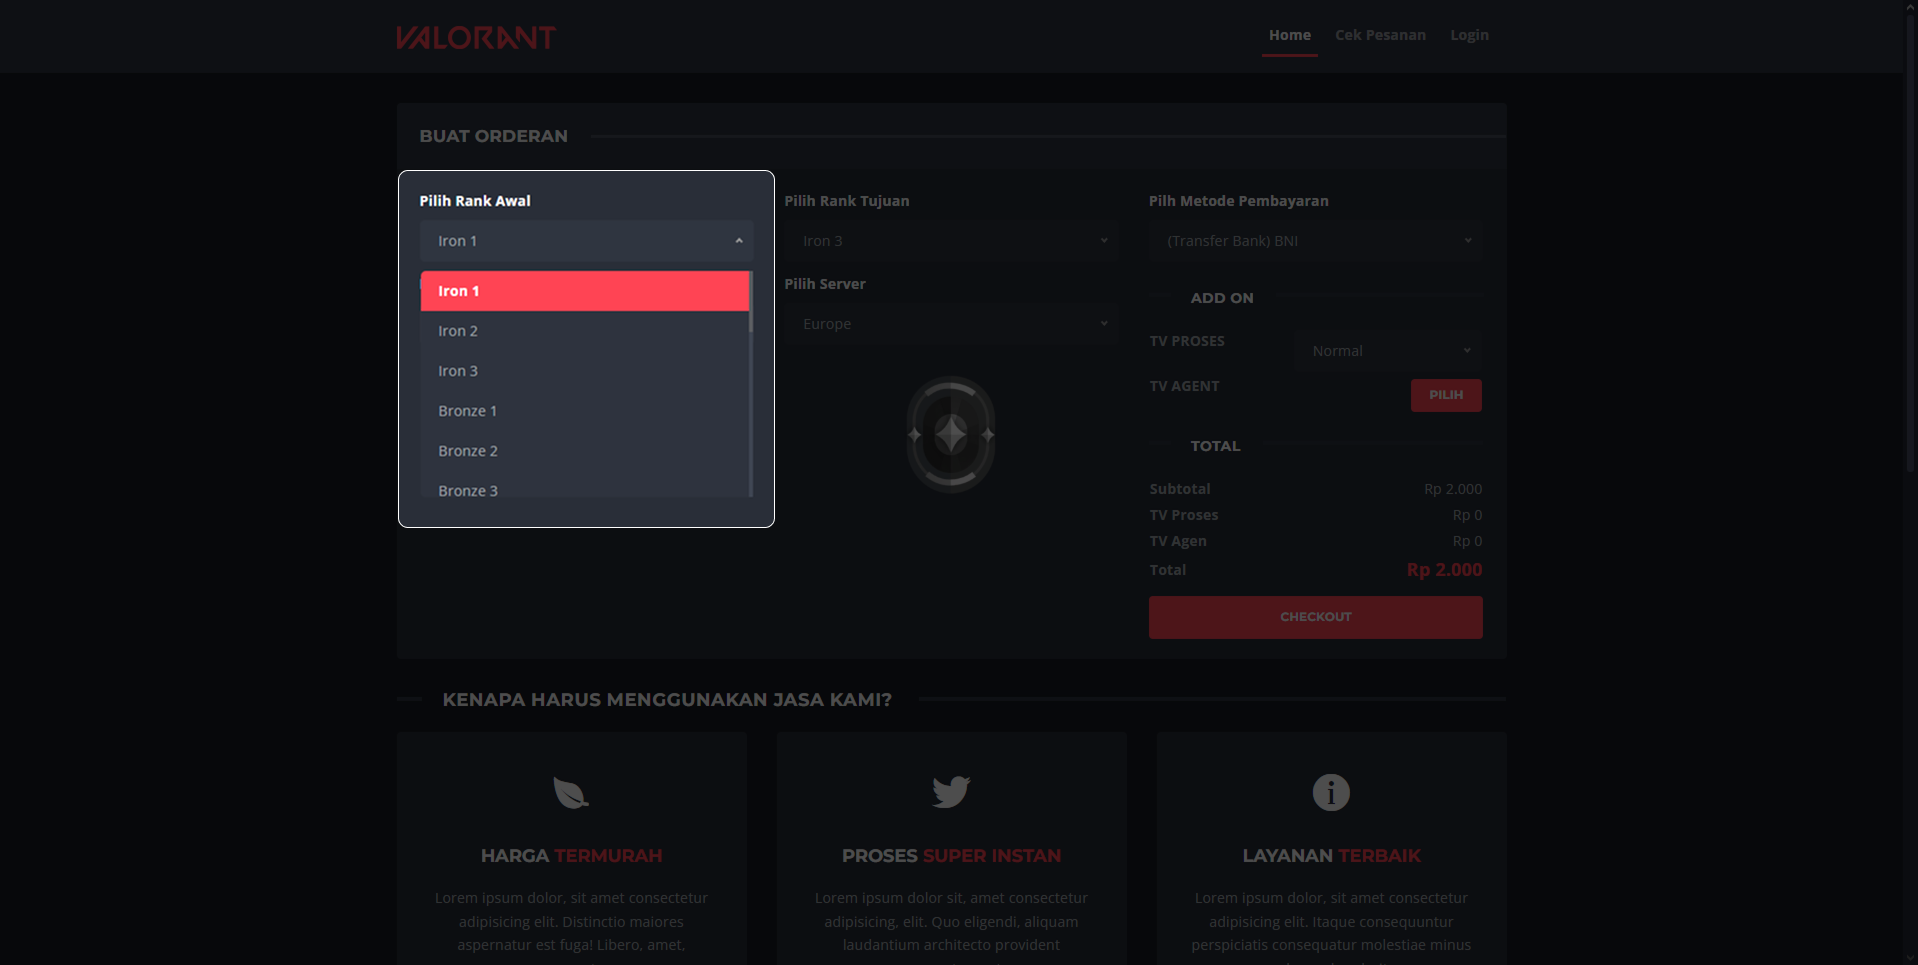
Task: Click the Twitter bird icon
Action: 951,792
